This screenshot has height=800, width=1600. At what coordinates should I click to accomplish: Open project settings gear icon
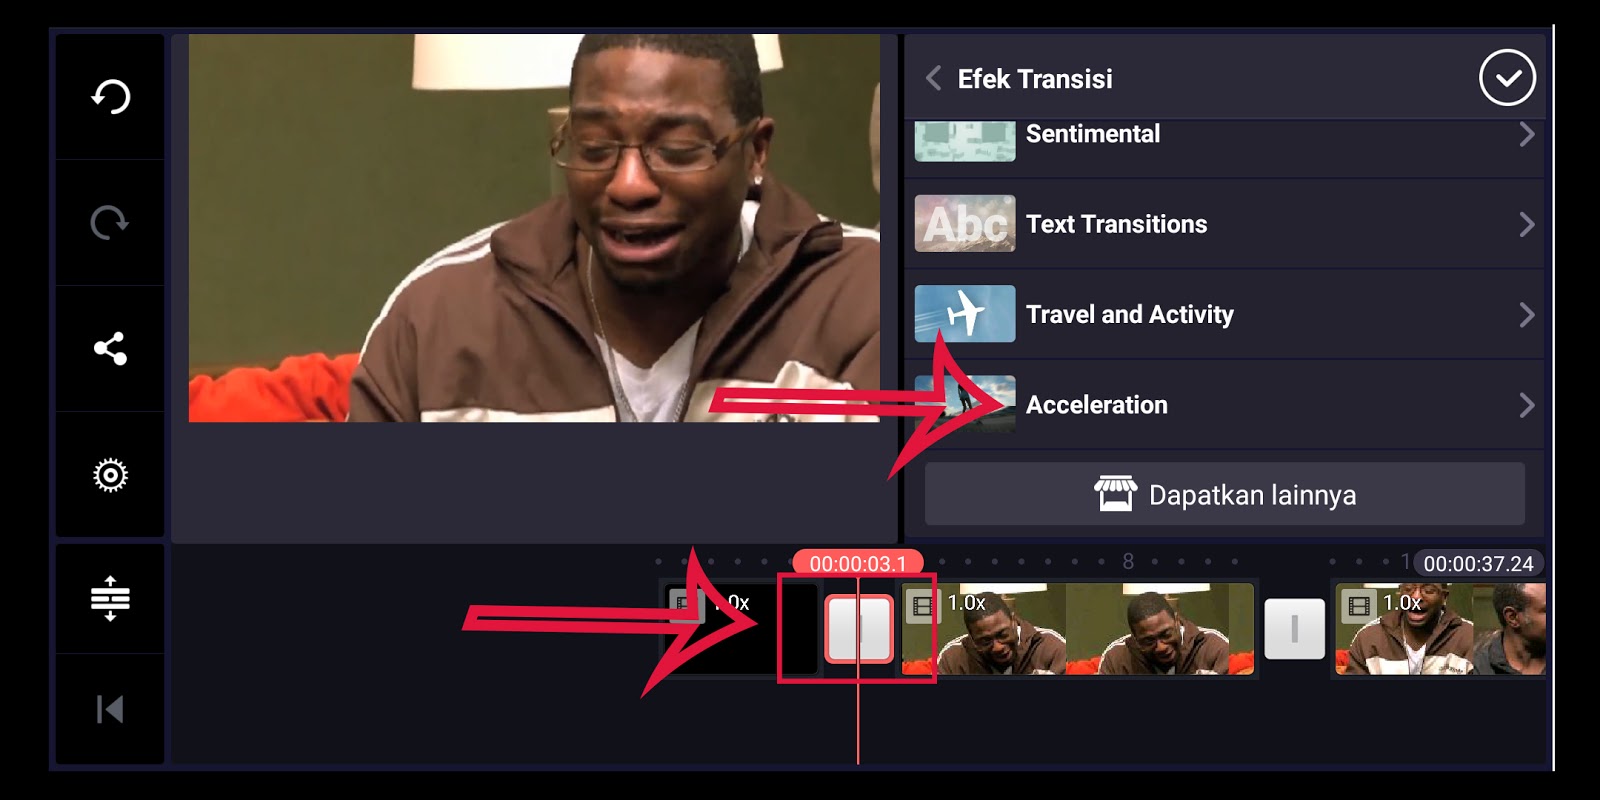coord(110,475)
